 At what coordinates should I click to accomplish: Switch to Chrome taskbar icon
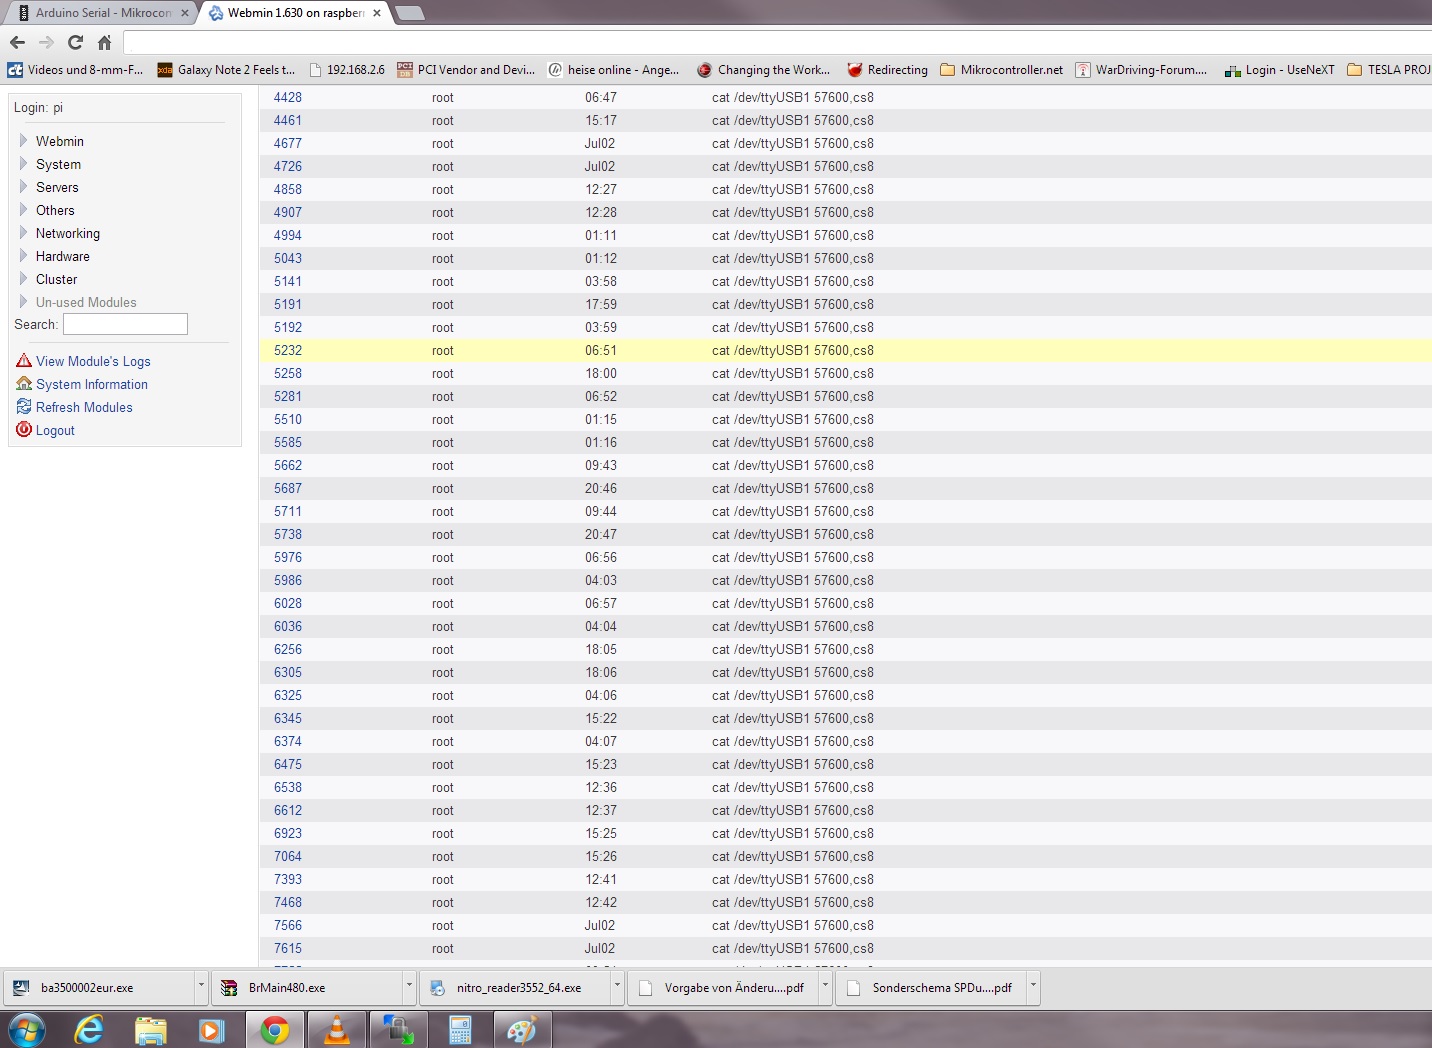pyautogui.click(x=275, y=1030)
